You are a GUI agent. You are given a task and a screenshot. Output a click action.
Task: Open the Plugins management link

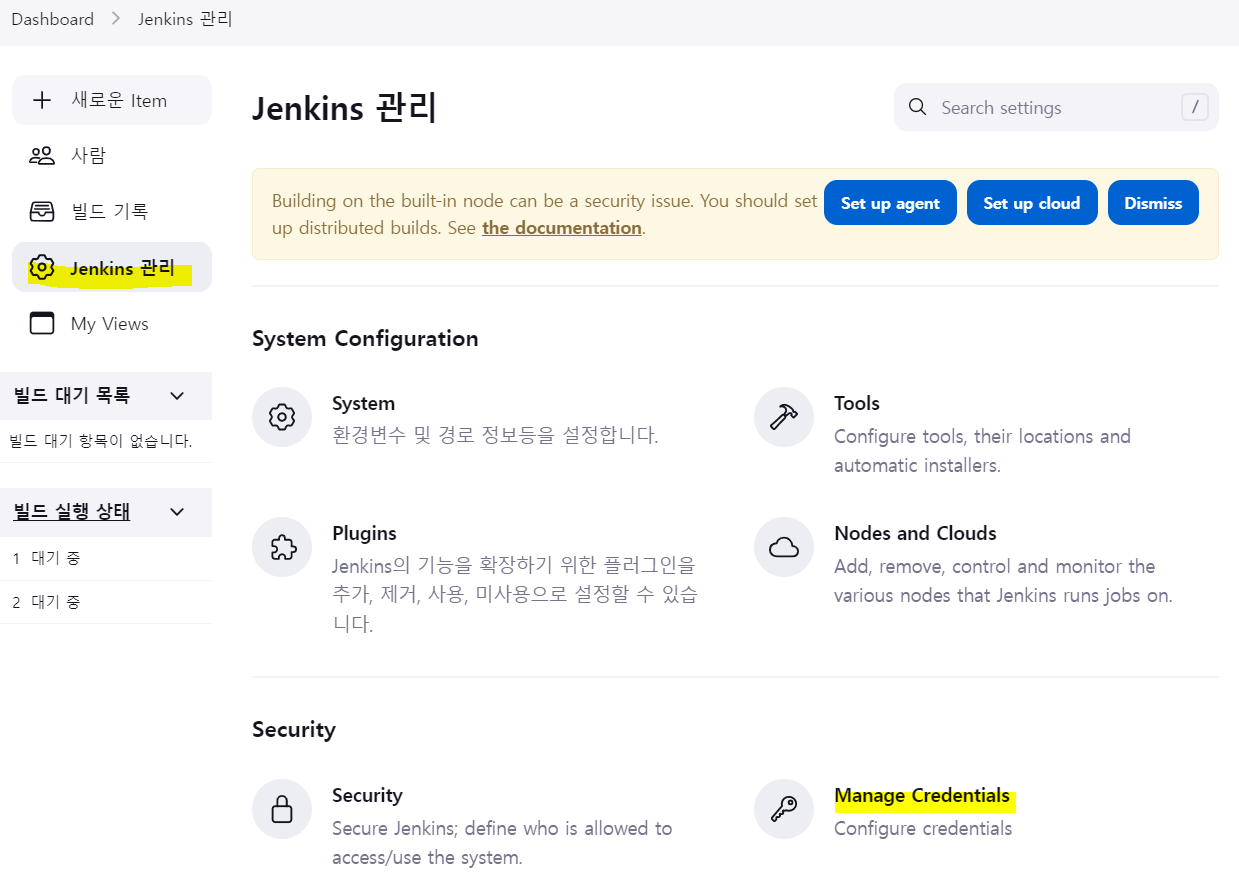pos(364,533)
